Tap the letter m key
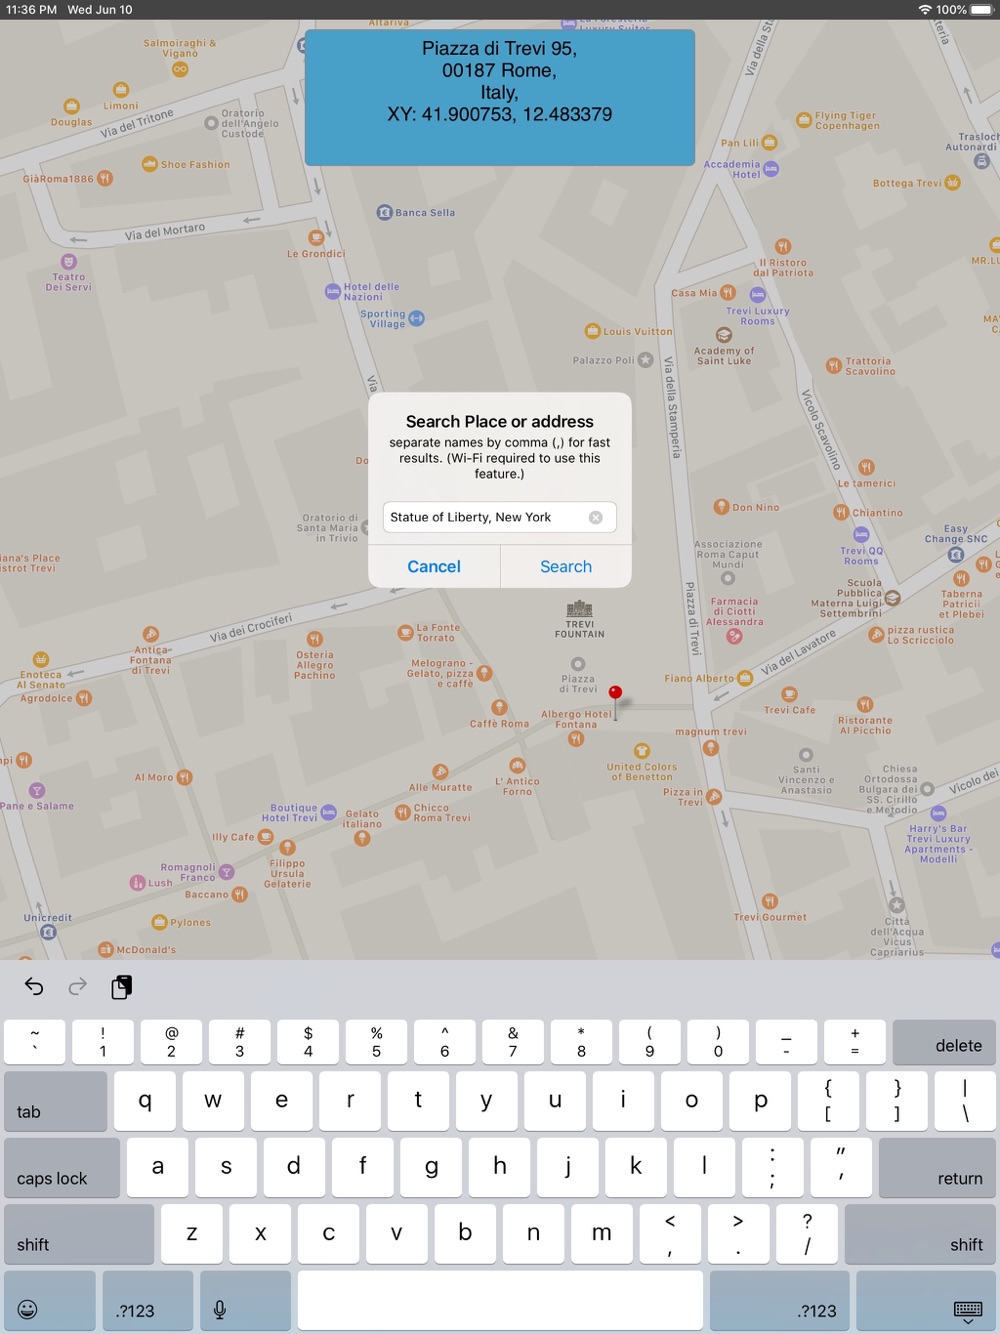 pyautogui.click(x=601, y=1234)
